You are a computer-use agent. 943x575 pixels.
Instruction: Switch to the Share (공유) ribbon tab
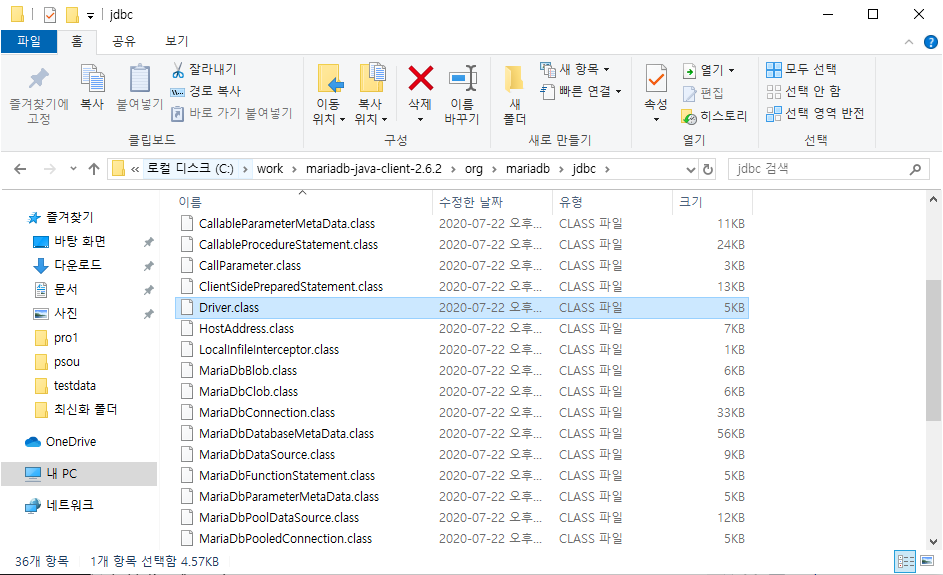(x=124, y=41)
